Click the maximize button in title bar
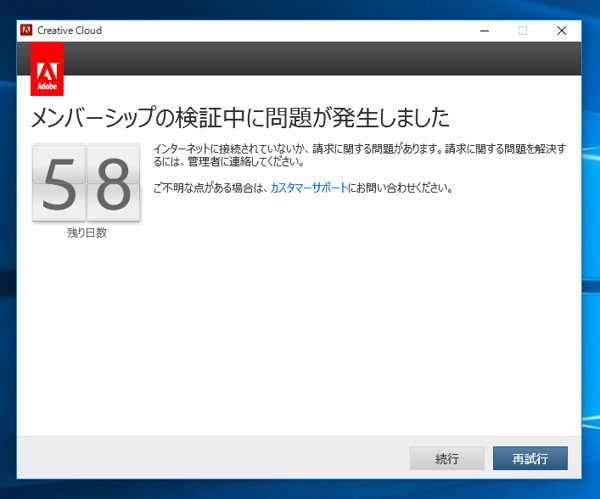This screenshot has height=499, width=600. pyautogui.click(x=523, y=31)
